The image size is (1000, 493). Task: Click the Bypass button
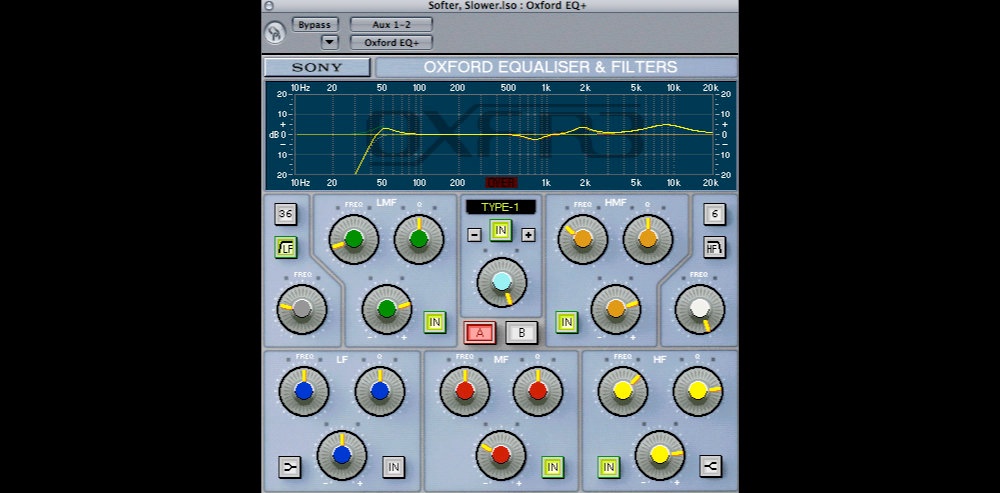(x=315, y=24)
